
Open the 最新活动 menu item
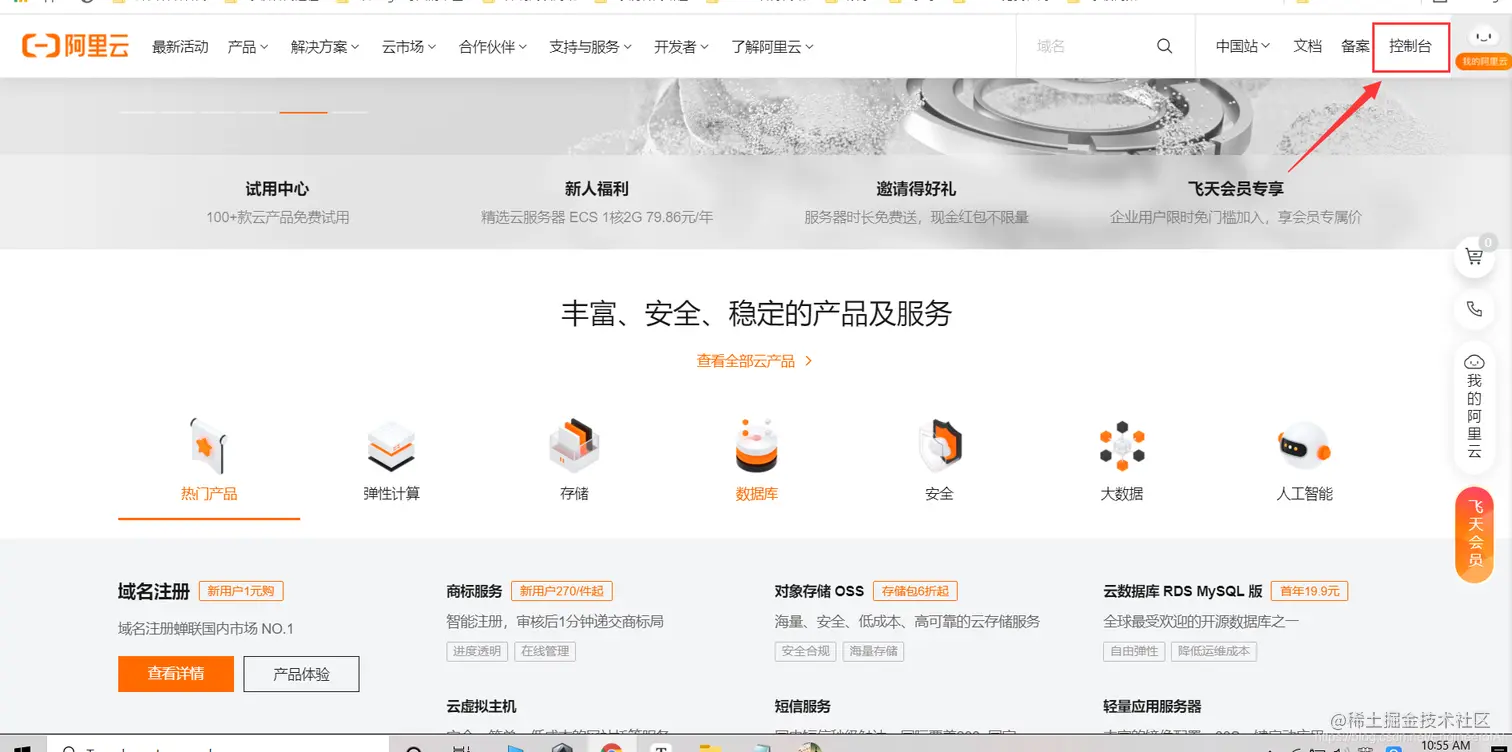(x=180, y=46)
